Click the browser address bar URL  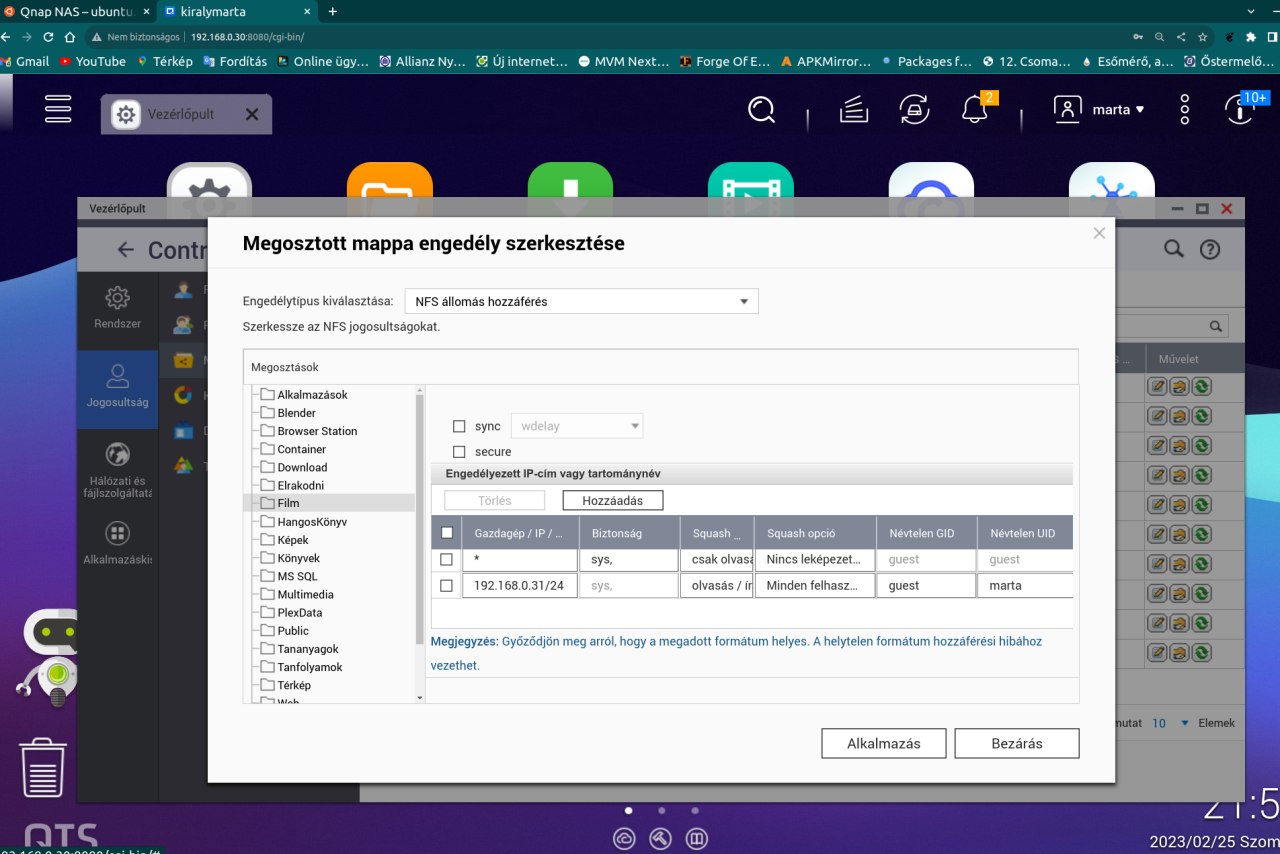(x=246, y=36)
